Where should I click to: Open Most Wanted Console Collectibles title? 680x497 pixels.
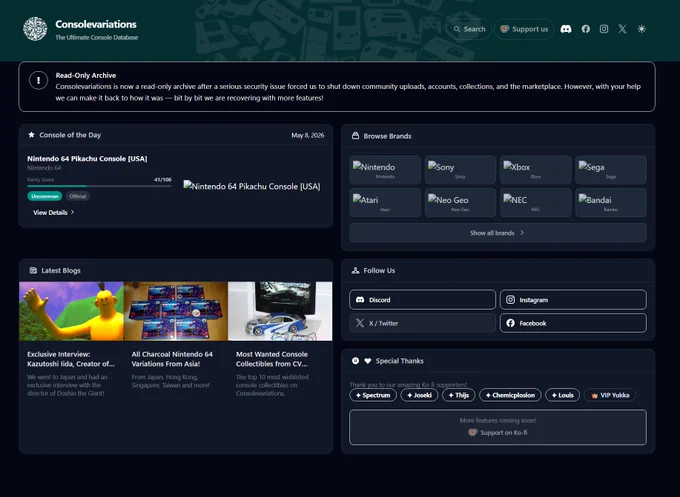(272, 359)
